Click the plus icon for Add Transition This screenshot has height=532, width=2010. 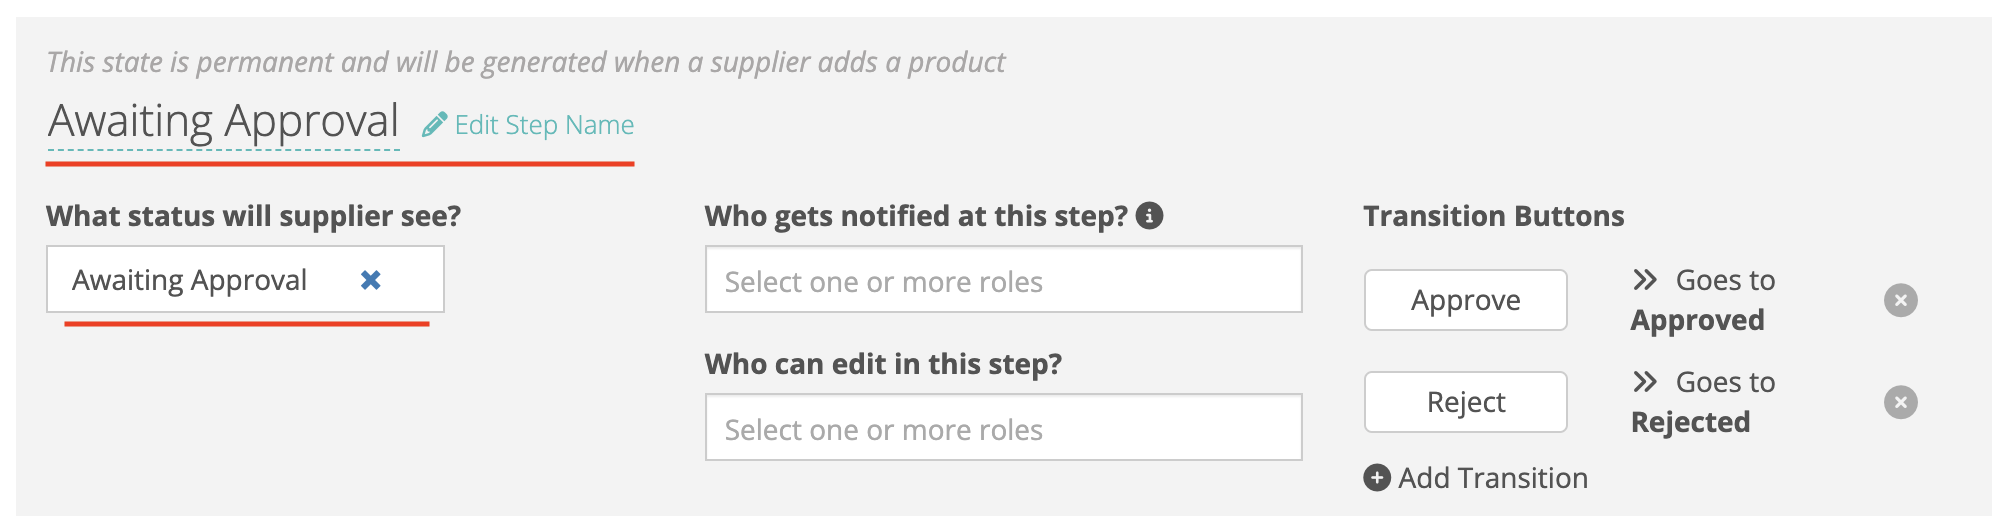(x=1377, y=478)
